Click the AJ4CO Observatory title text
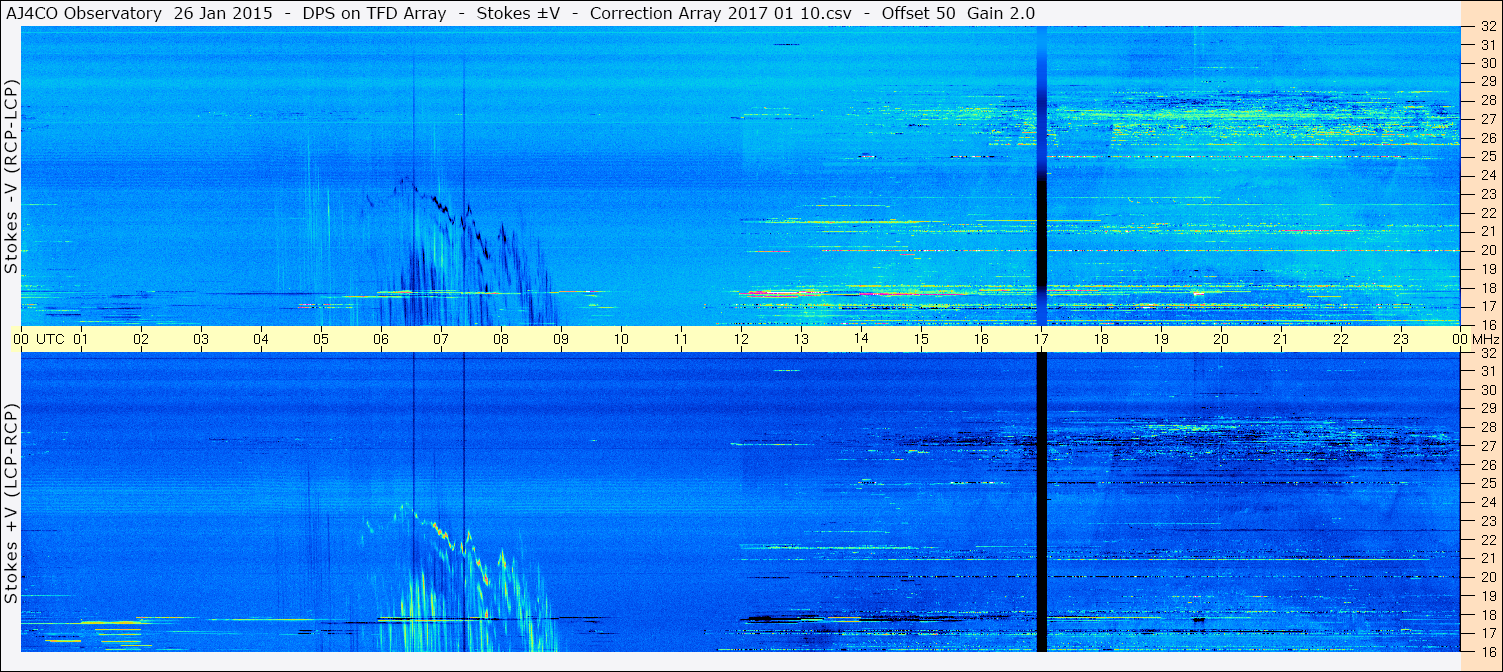Image resolution: width=1503 pixels, height=672 pixels. 83,13
